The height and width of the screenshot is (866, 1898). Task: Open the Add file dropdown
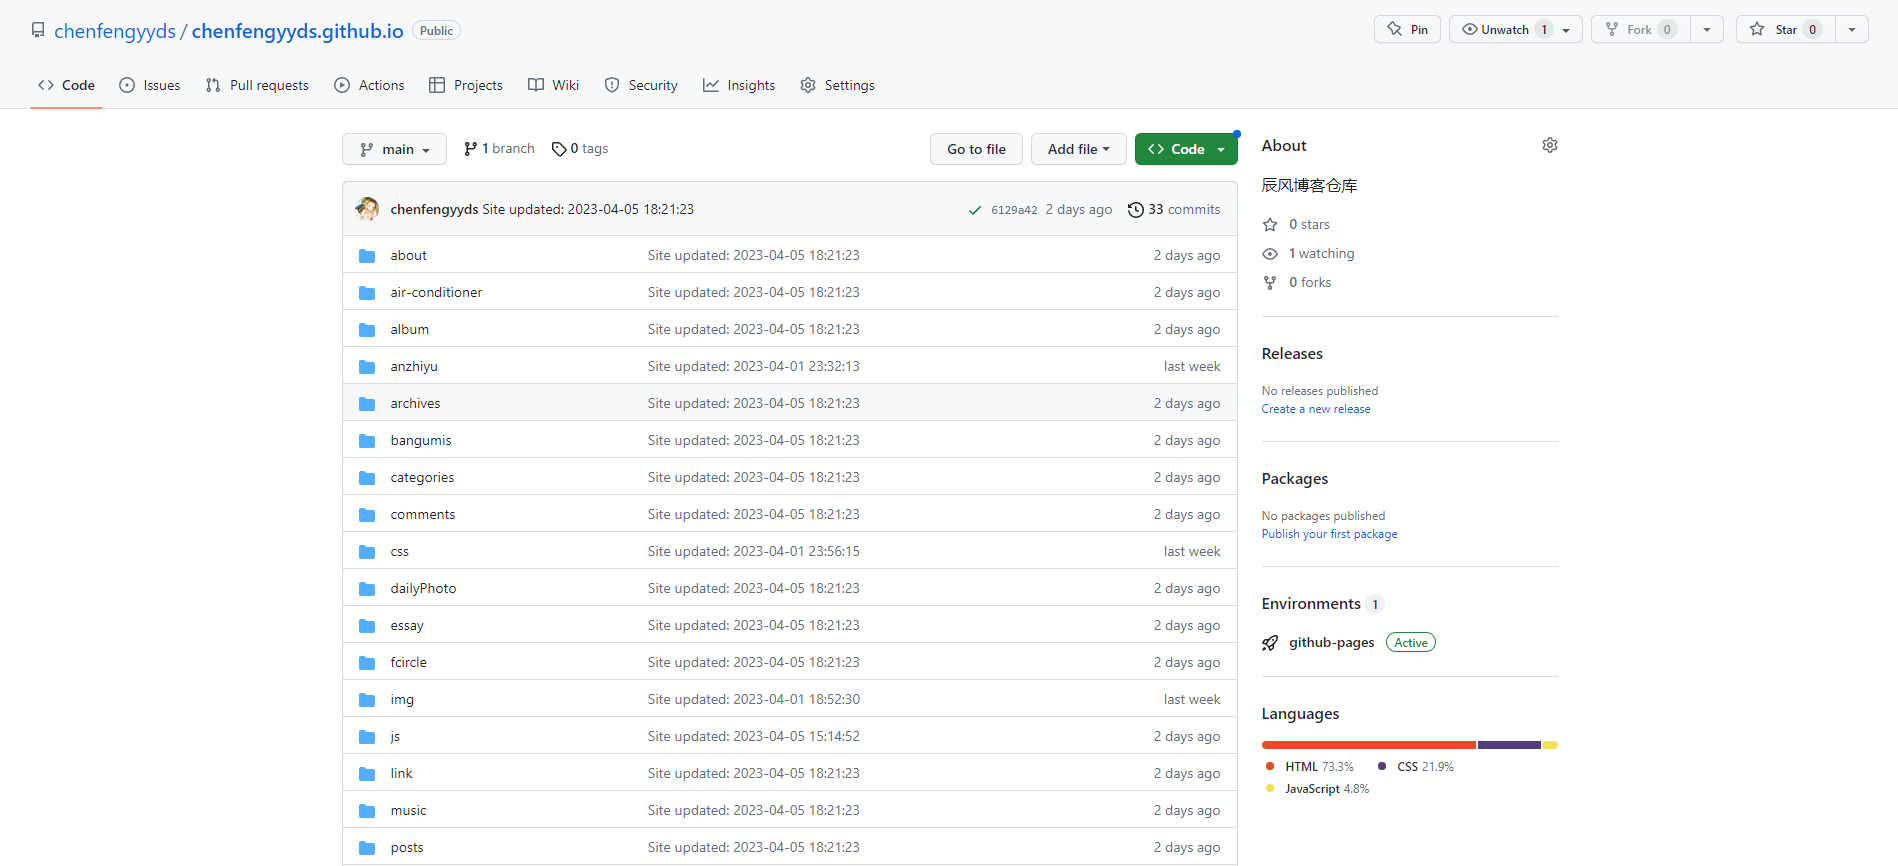pos(1079,149)
